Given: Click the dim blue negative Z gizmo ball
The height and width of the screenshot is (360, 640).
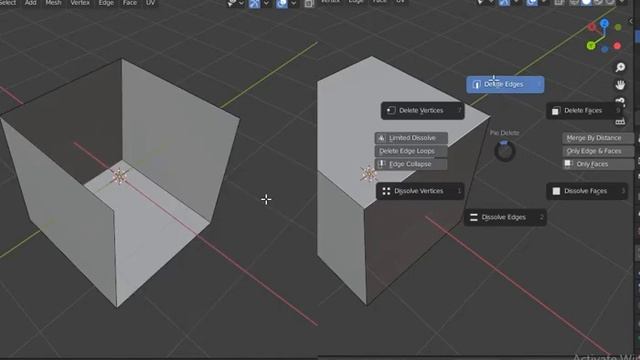Looking at the screenshot, I should 605,49.
